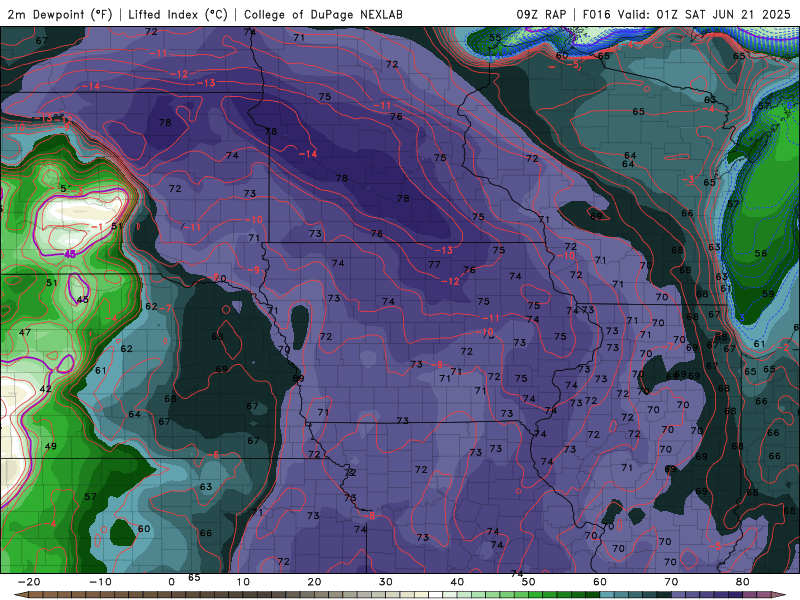Click the 42 dewpoint value on map
This screenshot has width=800, height=600.
click(45, 389)
